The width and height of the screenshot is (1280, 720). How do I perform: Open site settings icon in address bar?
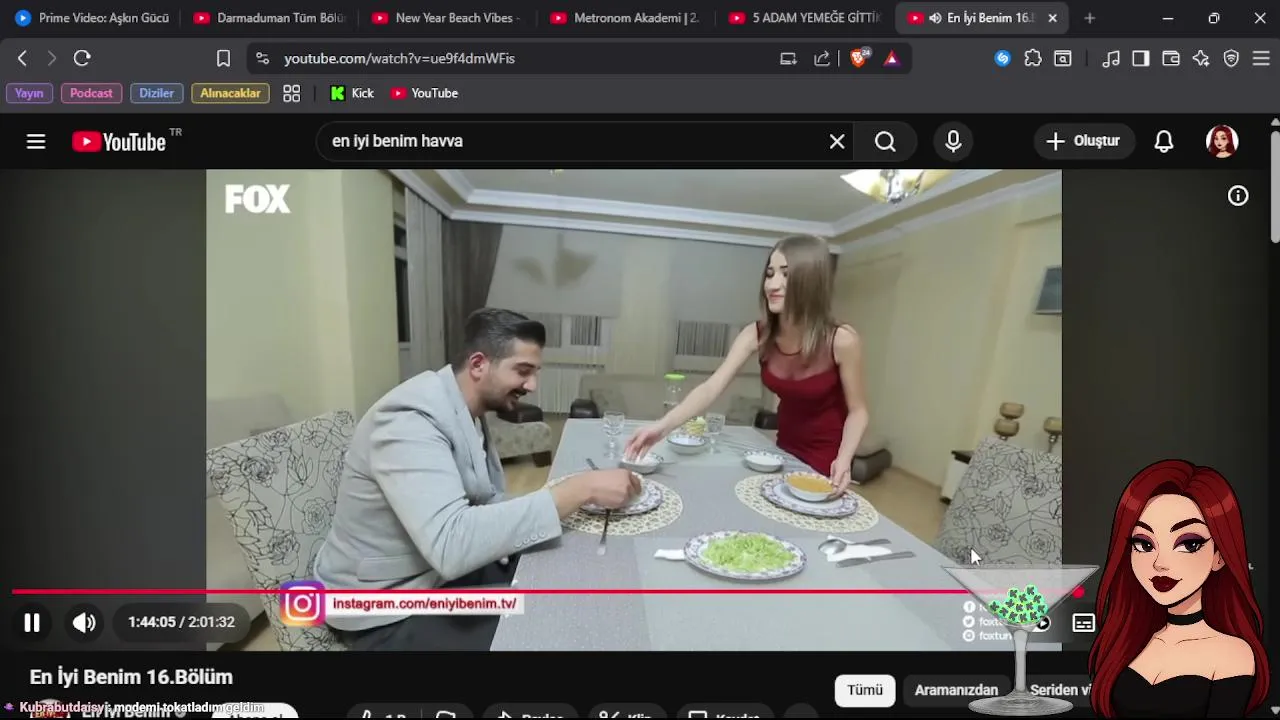262,58
